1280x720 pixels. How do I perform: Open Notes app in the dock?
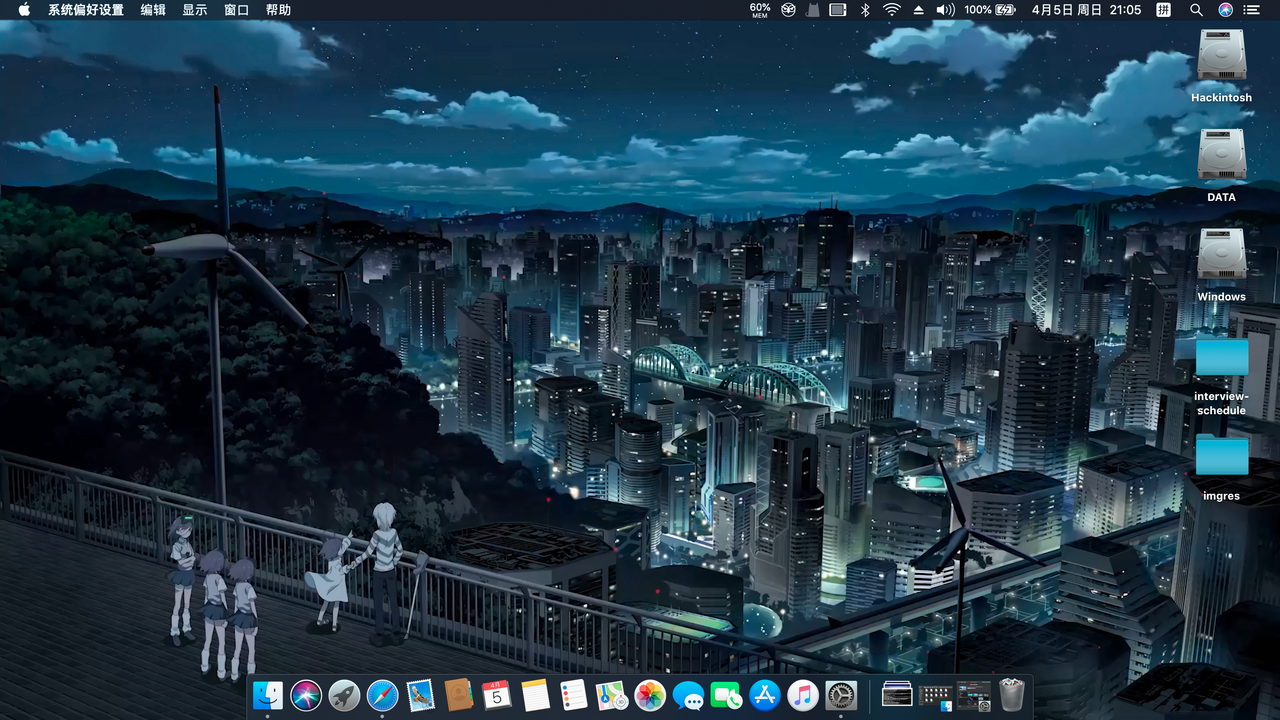(x=536, y=695)
